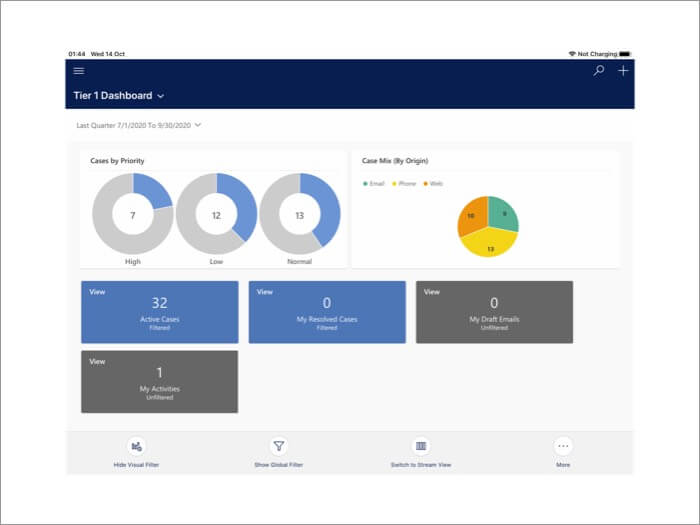Toggle Web legend entry
The height and width of the screenshot is (525, 700).
tap(433, 183)
